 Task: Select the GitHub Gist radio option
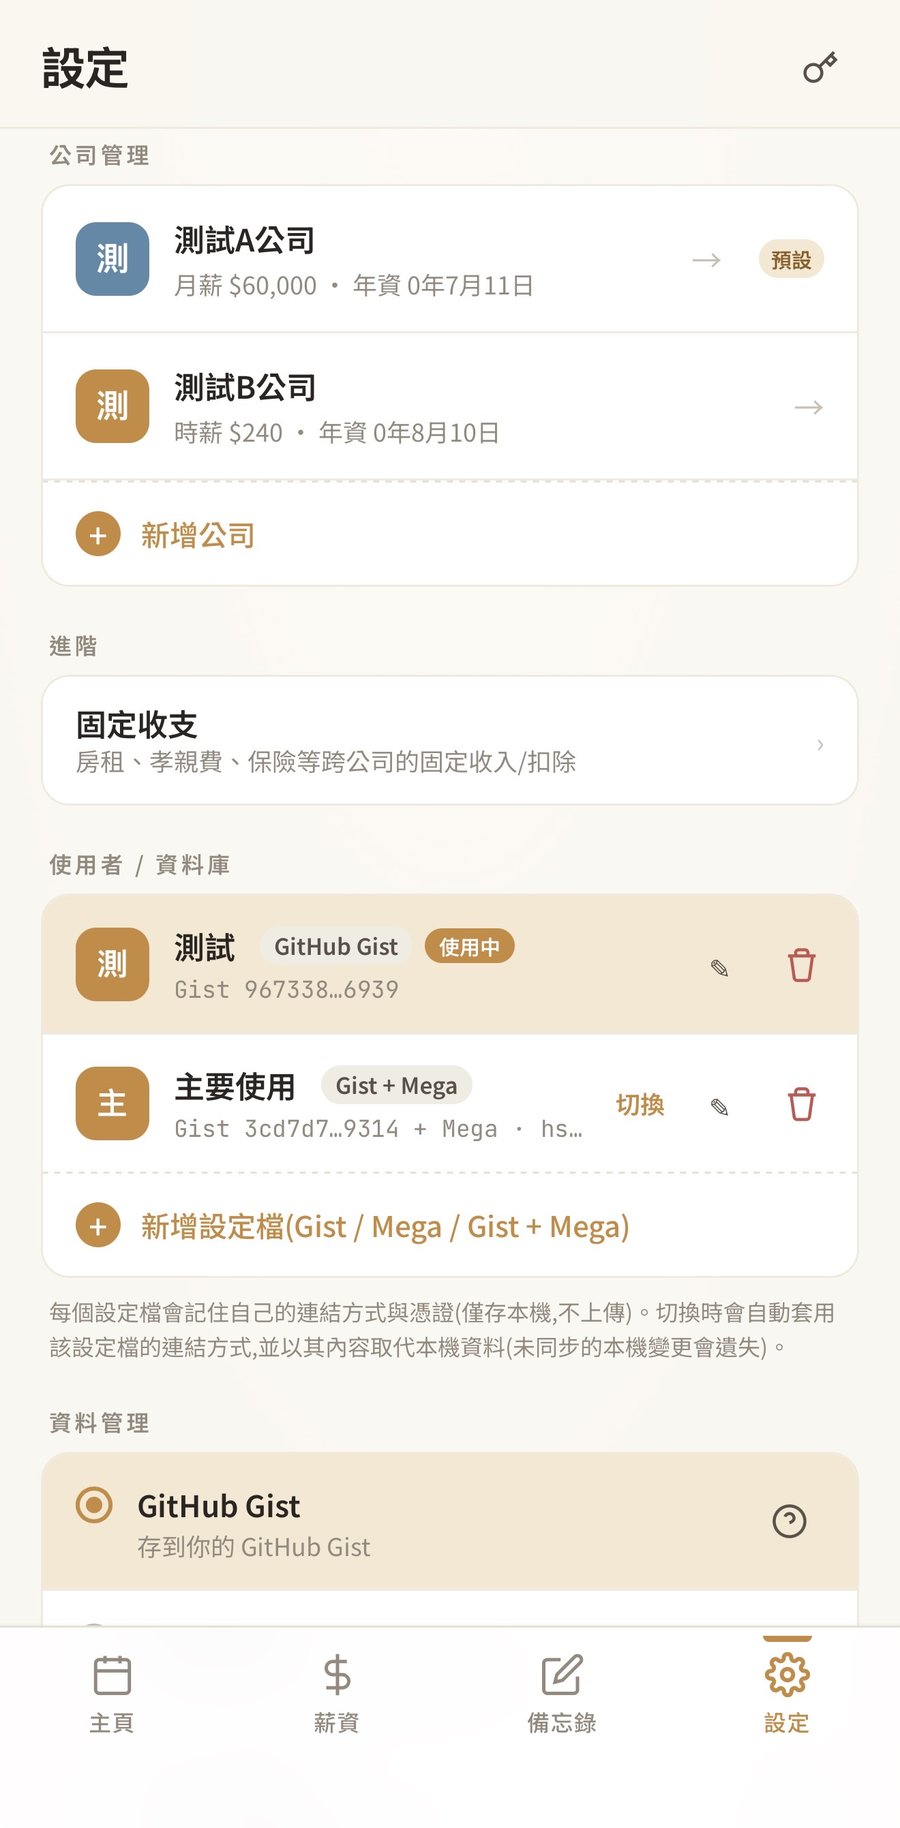(94, 1504)
